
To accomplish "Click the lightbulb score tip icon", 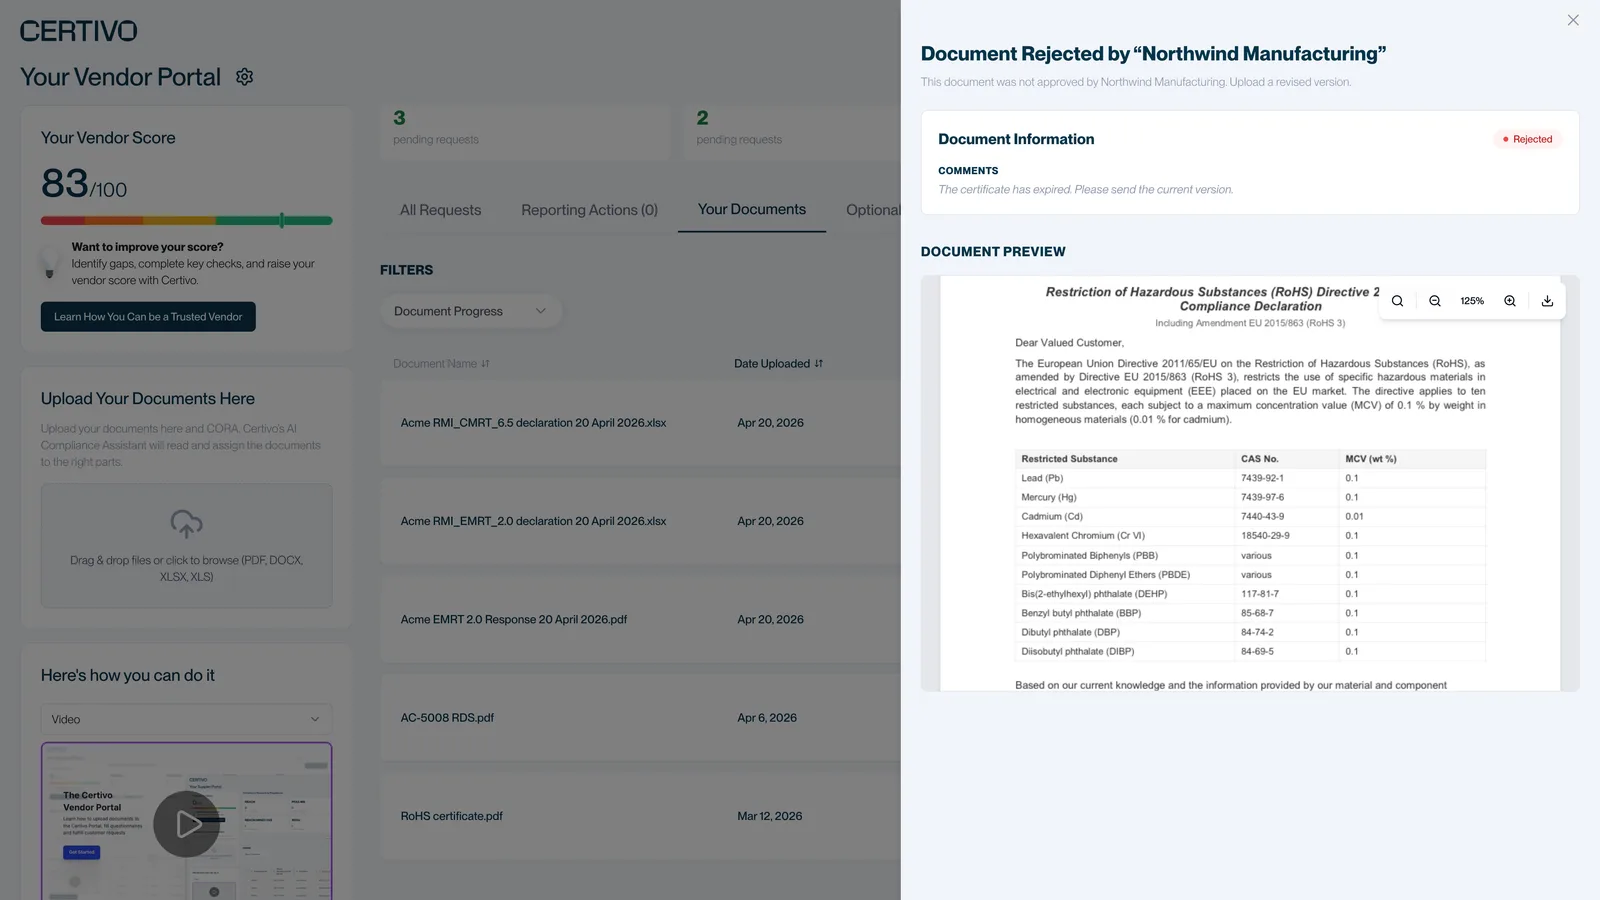I will tap(50, 263).
